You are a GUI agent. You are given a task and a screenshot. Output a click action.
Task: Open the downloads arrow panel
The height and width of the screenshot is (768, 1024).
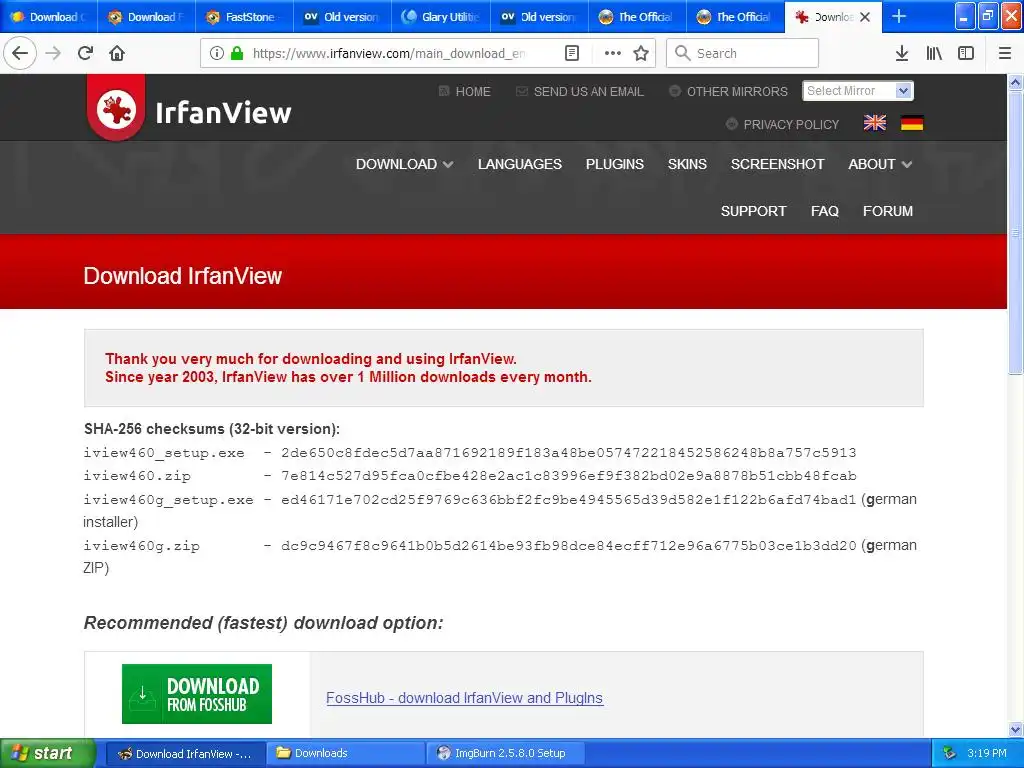click(x=902, y=53)
